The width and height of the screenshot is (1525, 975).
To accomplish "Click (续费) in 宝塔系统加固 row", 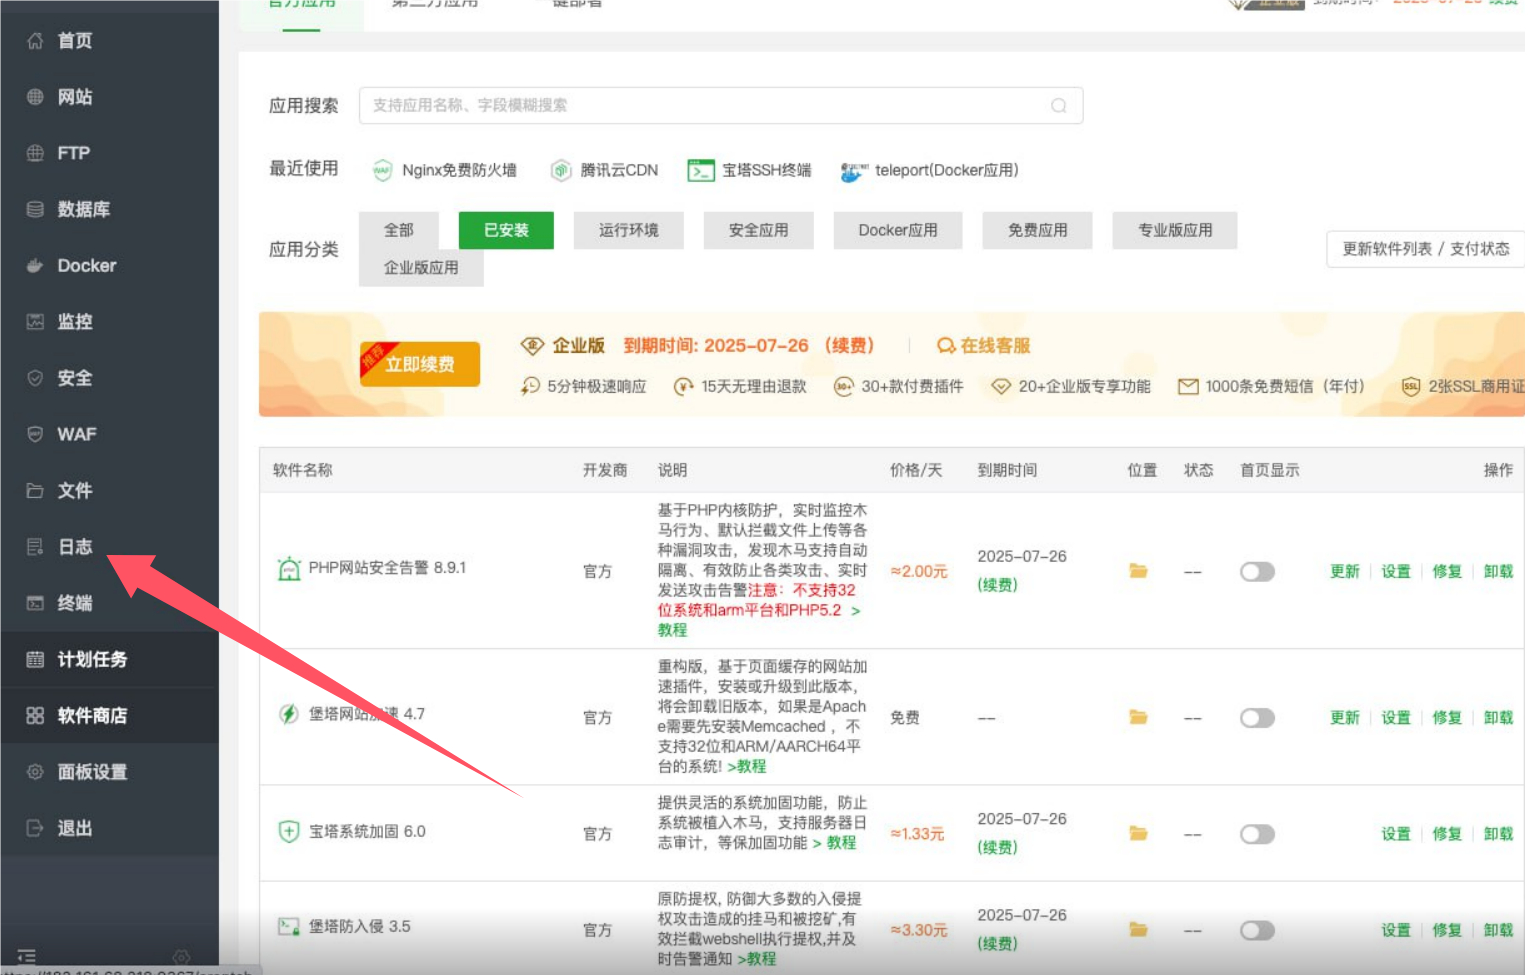I will point(997,847).
